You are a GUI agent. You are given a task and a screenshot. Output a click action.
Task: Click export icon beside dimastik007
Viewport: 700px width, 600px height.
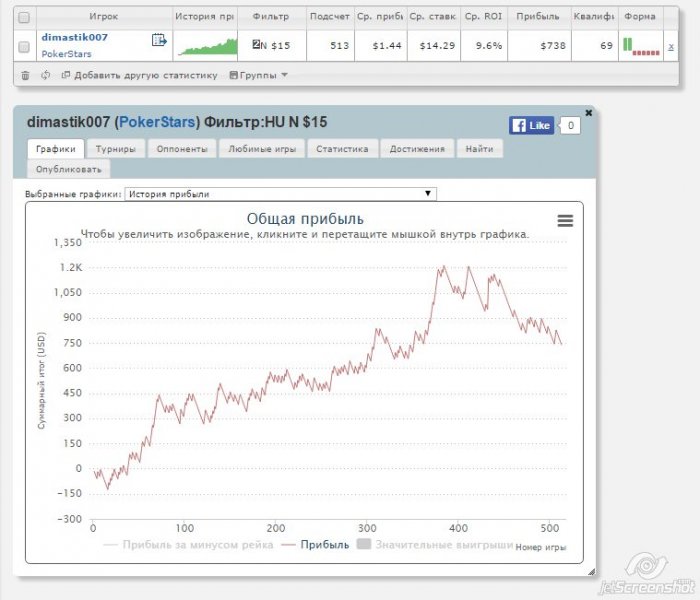tap(159, 40)
